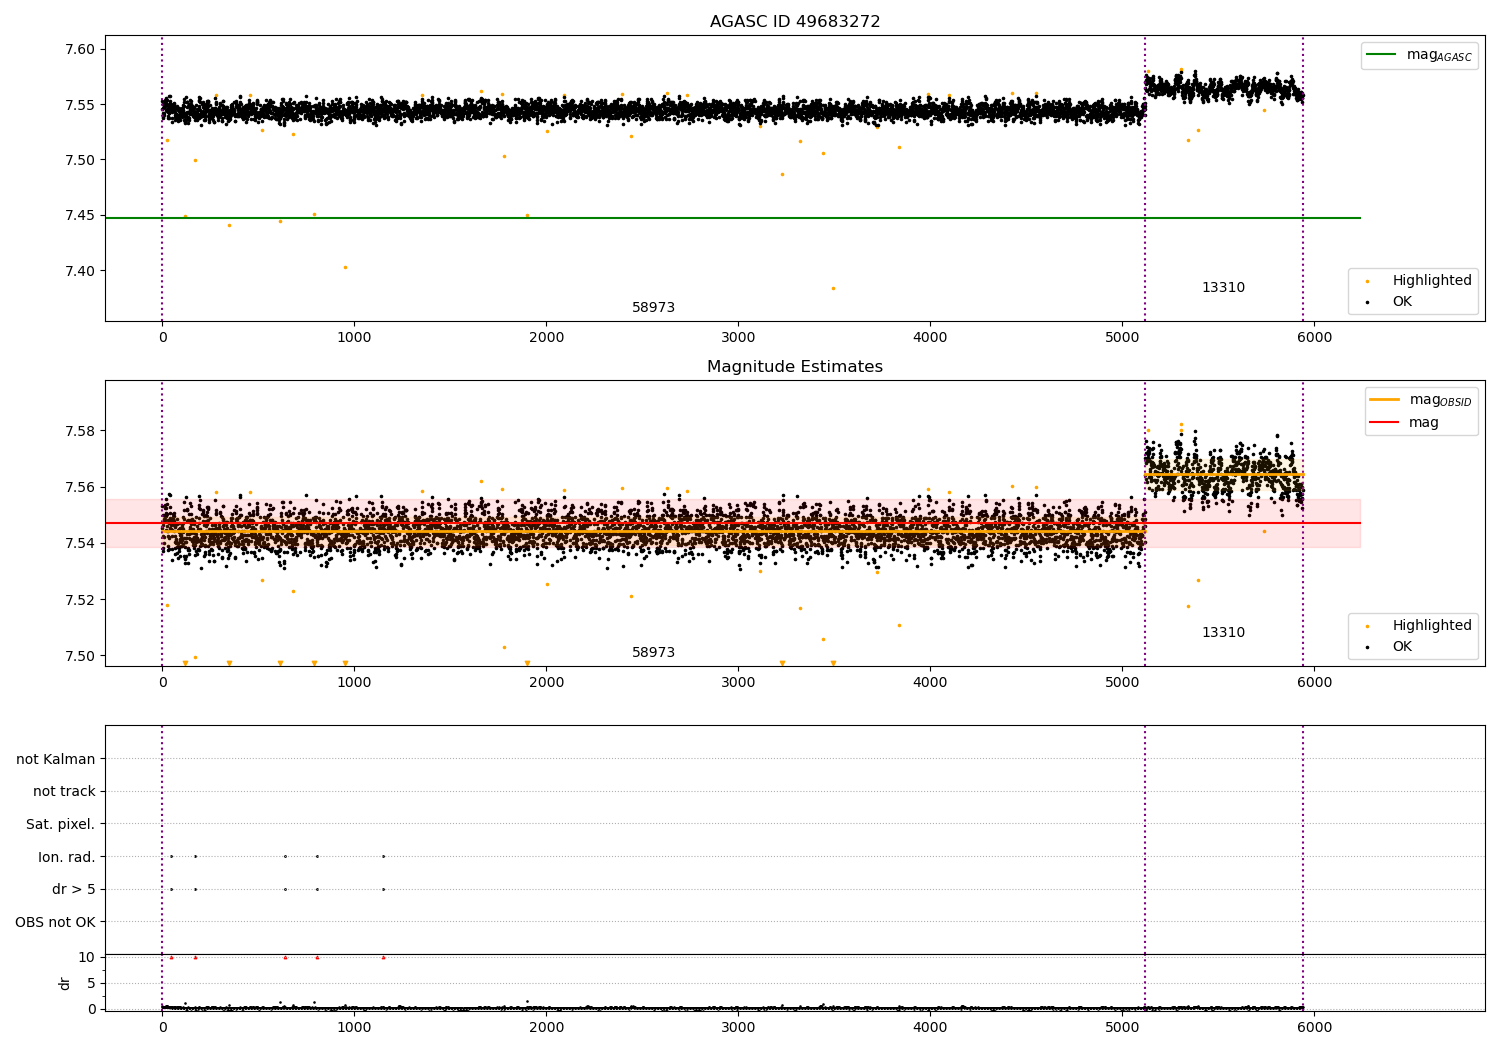Select the orange mag OBSID legend line

point(1385,400)
